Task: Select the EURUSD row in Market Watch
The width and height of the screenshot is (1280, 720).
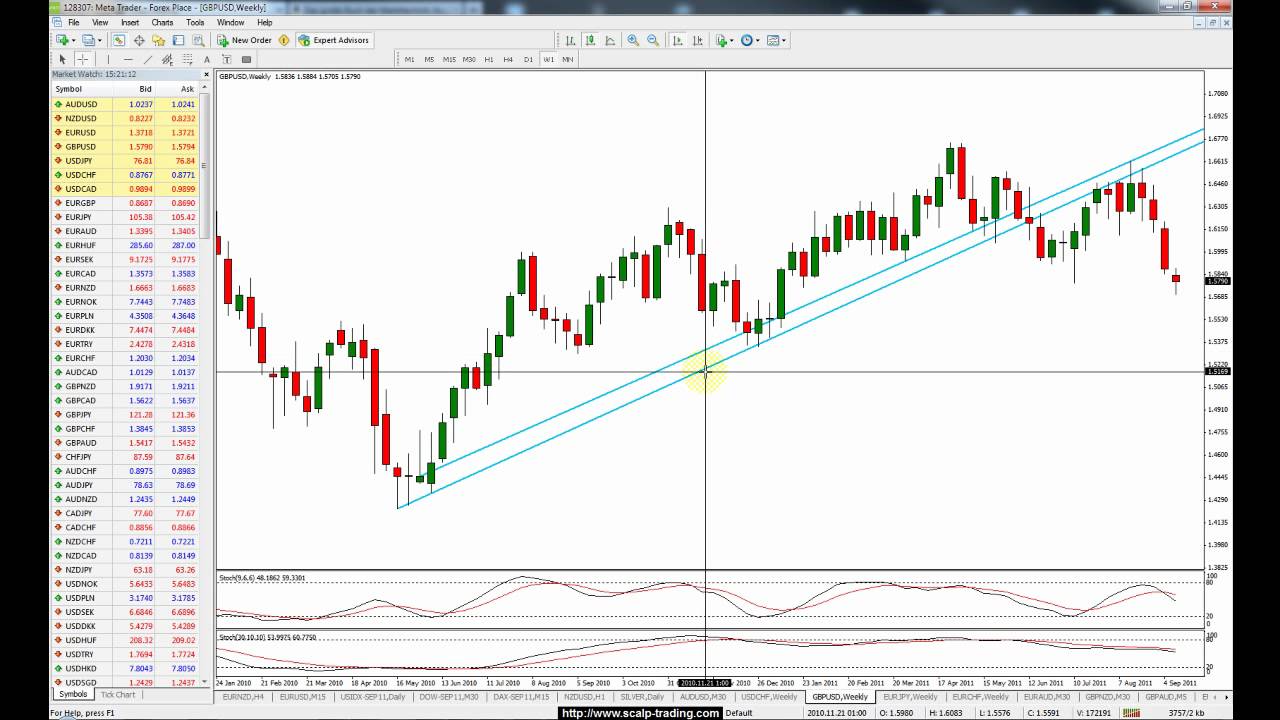Action: click(127, 133)
